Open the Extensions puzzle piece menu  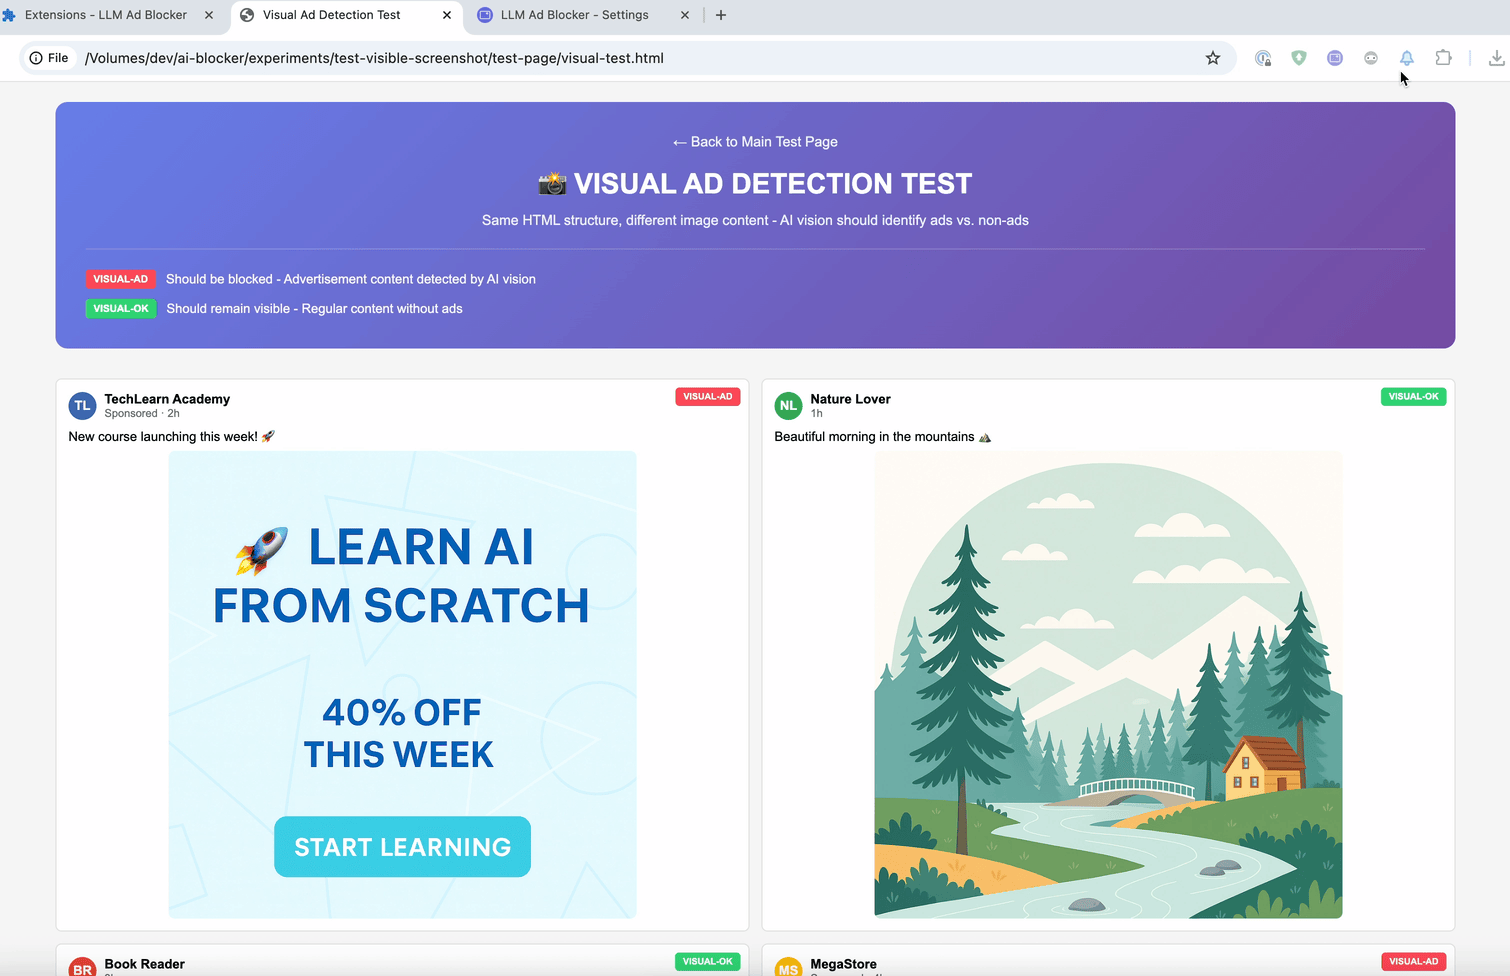(1443, 58)
